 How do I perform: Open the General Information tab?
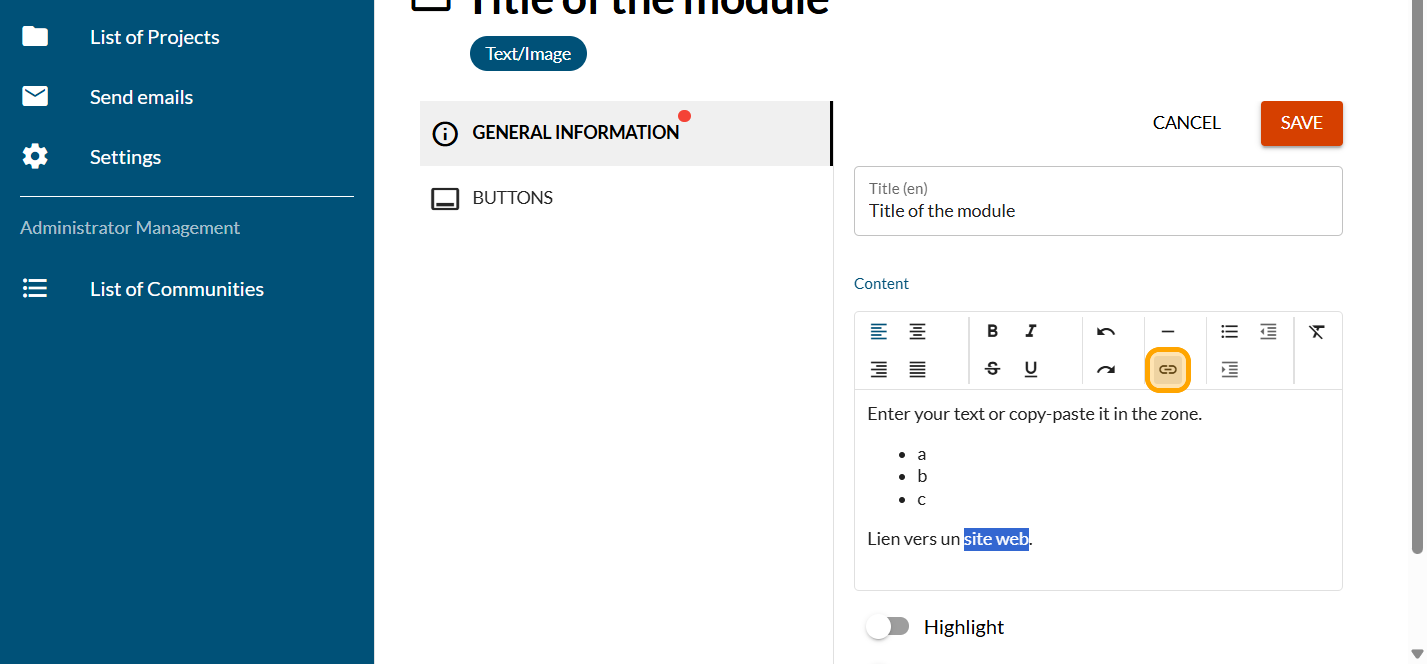(575, 133)
